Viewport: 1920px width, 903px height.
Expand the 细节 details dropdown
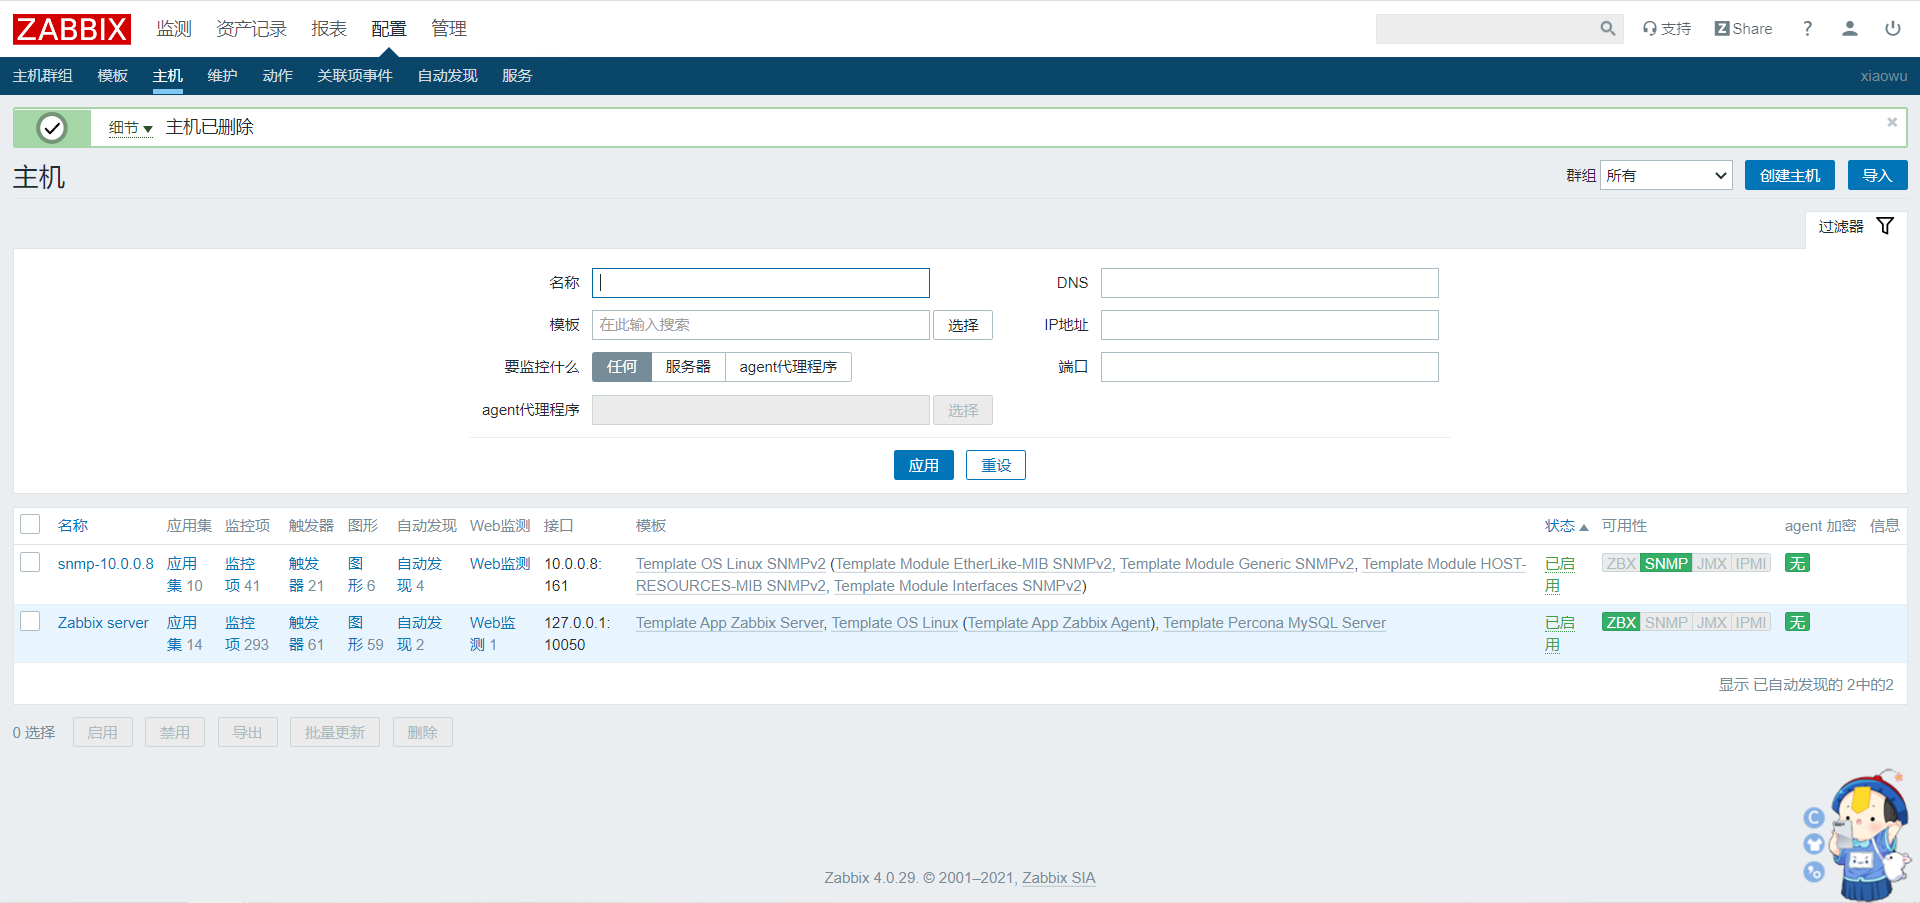tap(130, 128)
